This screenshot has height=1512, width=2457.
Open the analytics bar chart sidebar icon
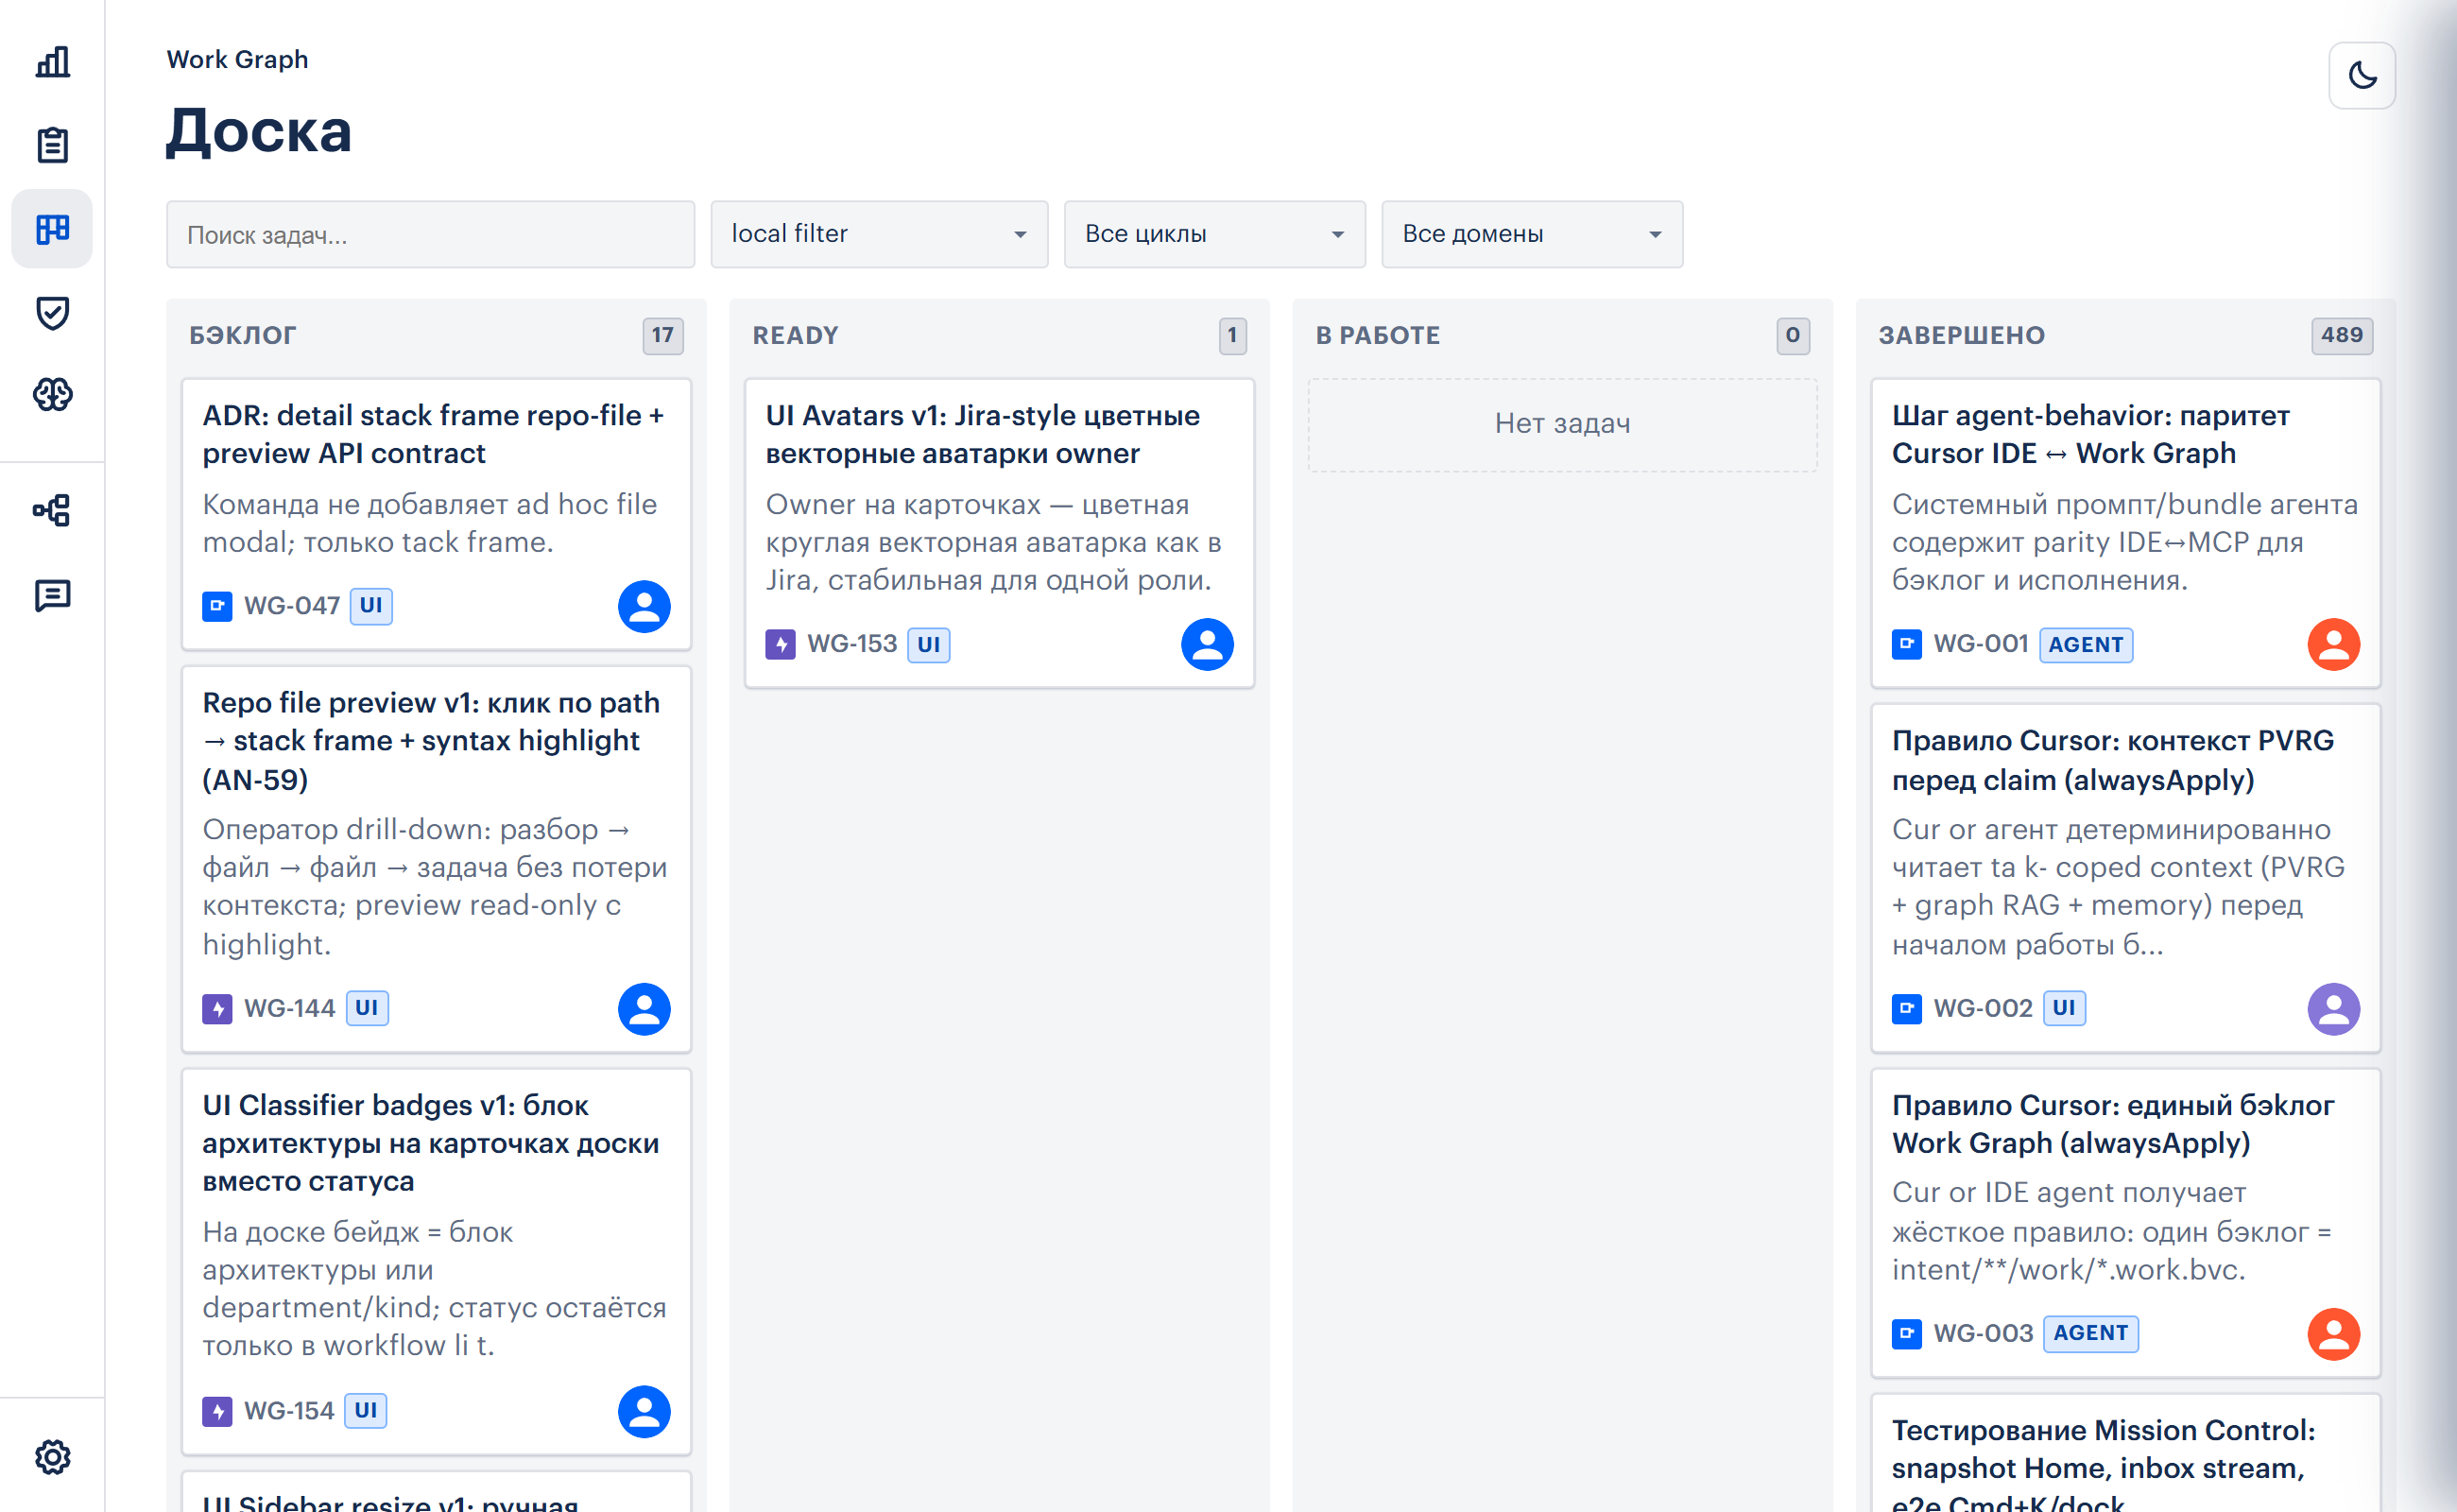point(52,62)
